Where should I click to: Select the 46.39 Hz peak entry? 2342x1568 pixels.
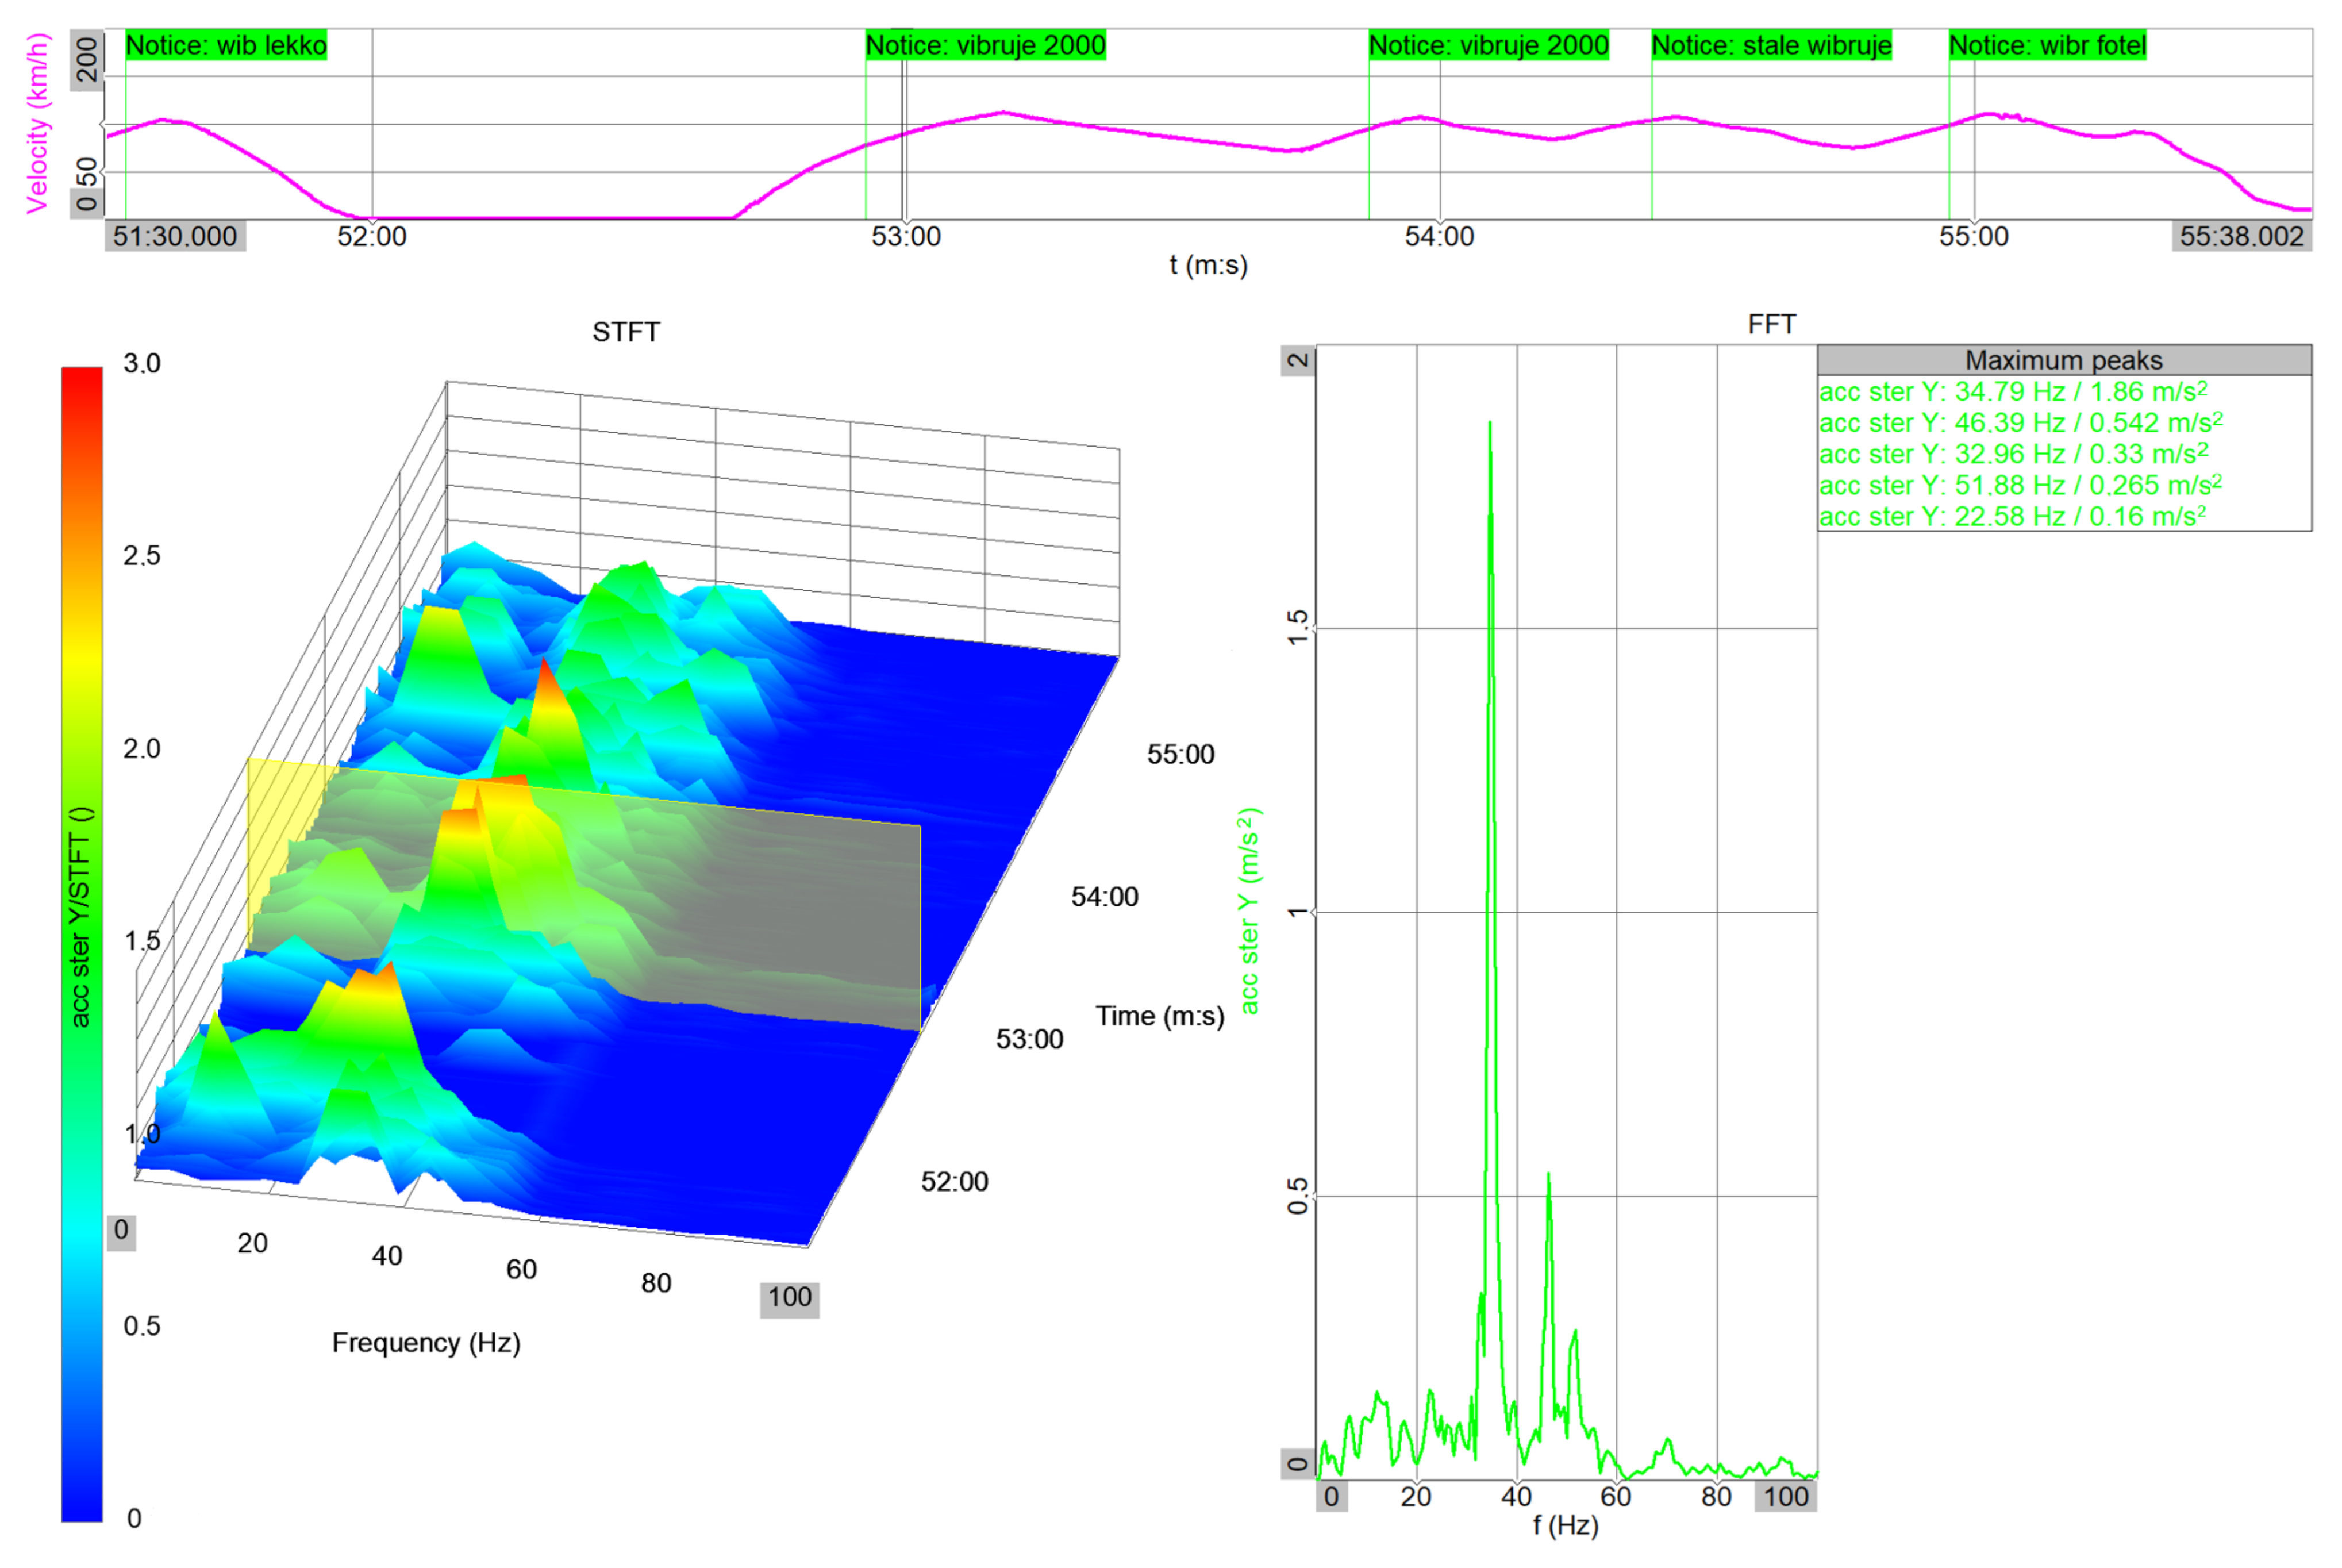click(2020, 423)
